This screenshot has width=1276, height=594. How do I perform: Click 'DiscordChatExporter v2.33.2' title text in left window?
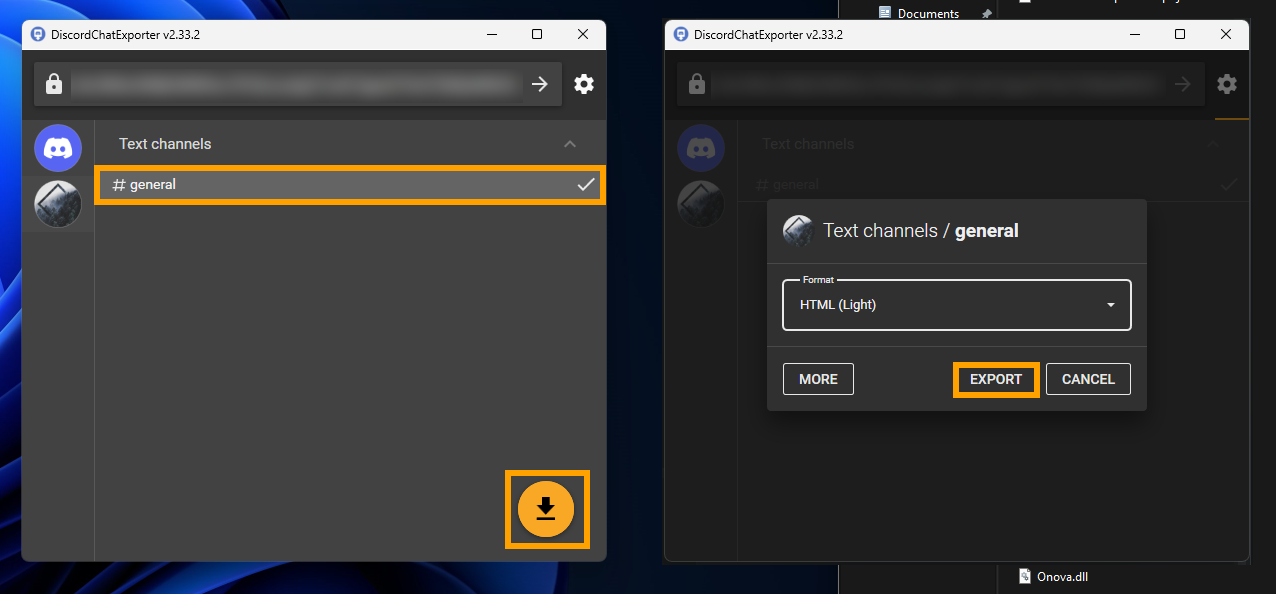(x=125, y=34)
